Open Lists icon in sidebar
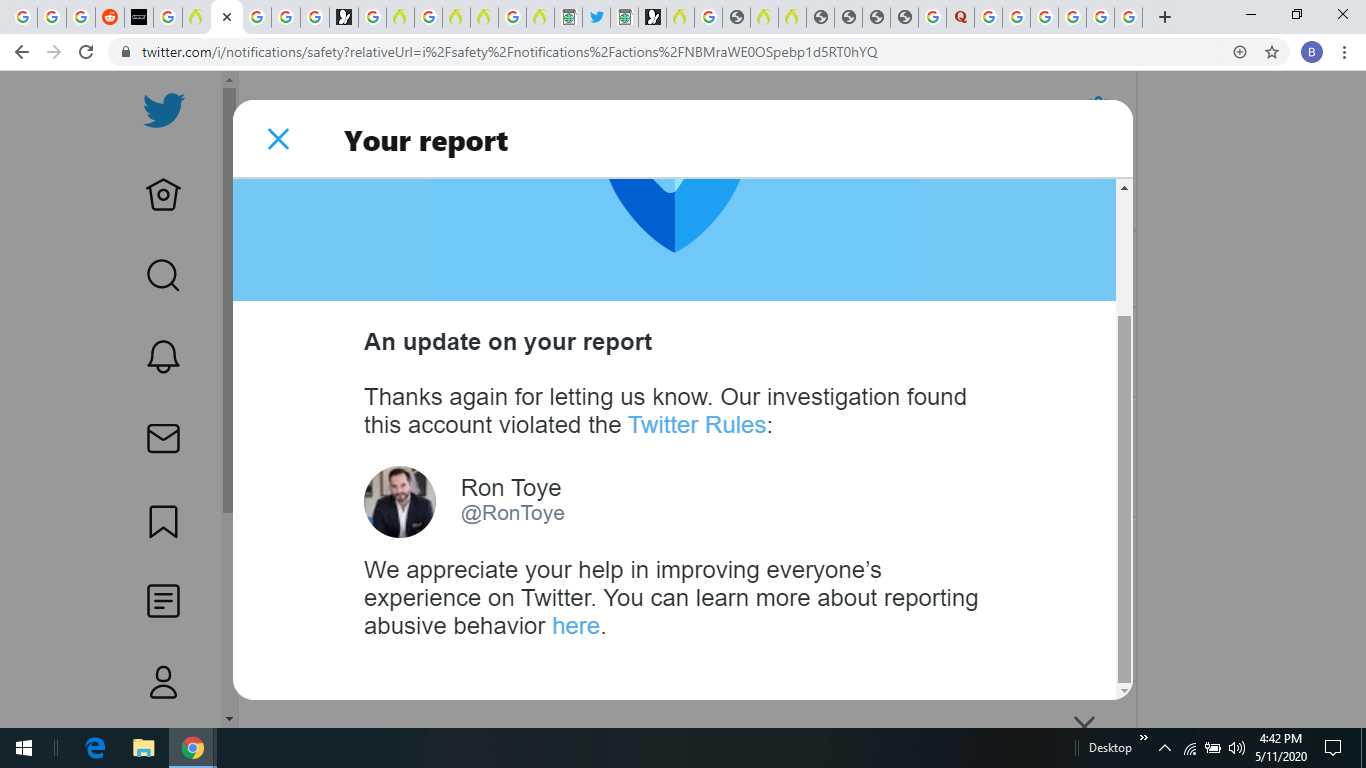Screen dimensions: 1366x768 pos(163,601)
